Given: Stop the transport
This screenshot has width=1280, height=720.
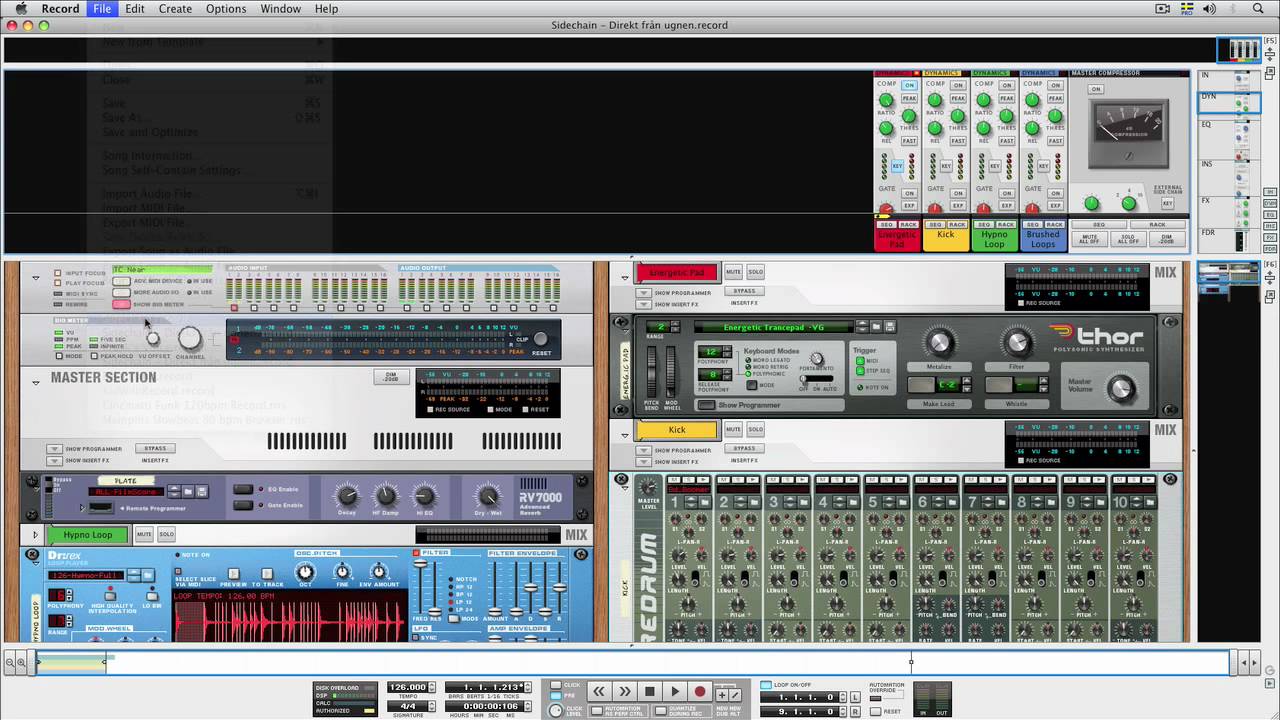Looking at the screenshot, I should 650,691.
